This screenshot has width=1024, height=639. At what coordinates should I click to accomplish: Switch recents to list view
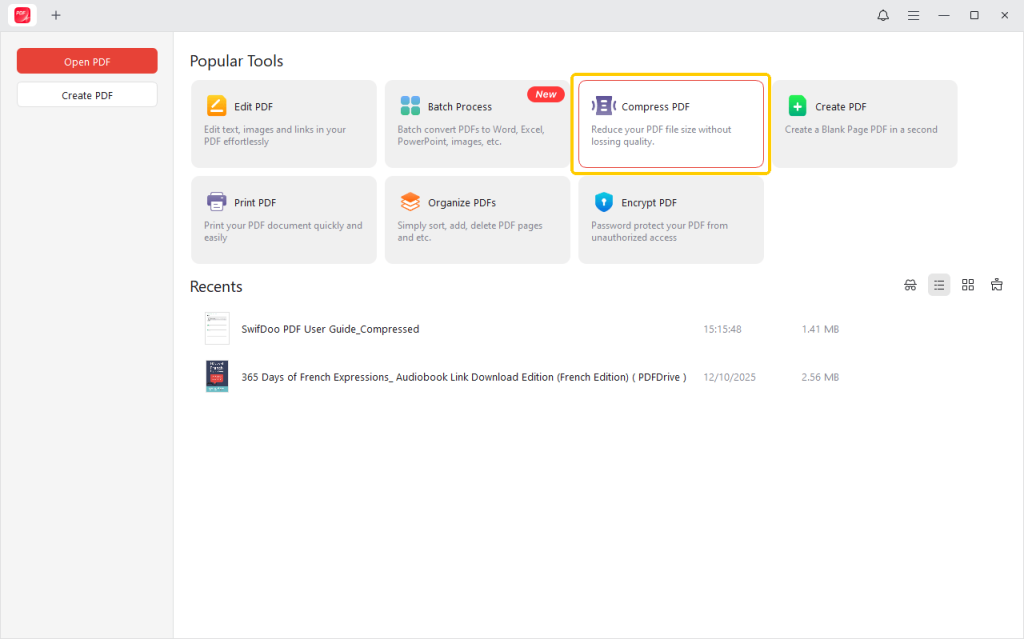(x=939, y=285)
